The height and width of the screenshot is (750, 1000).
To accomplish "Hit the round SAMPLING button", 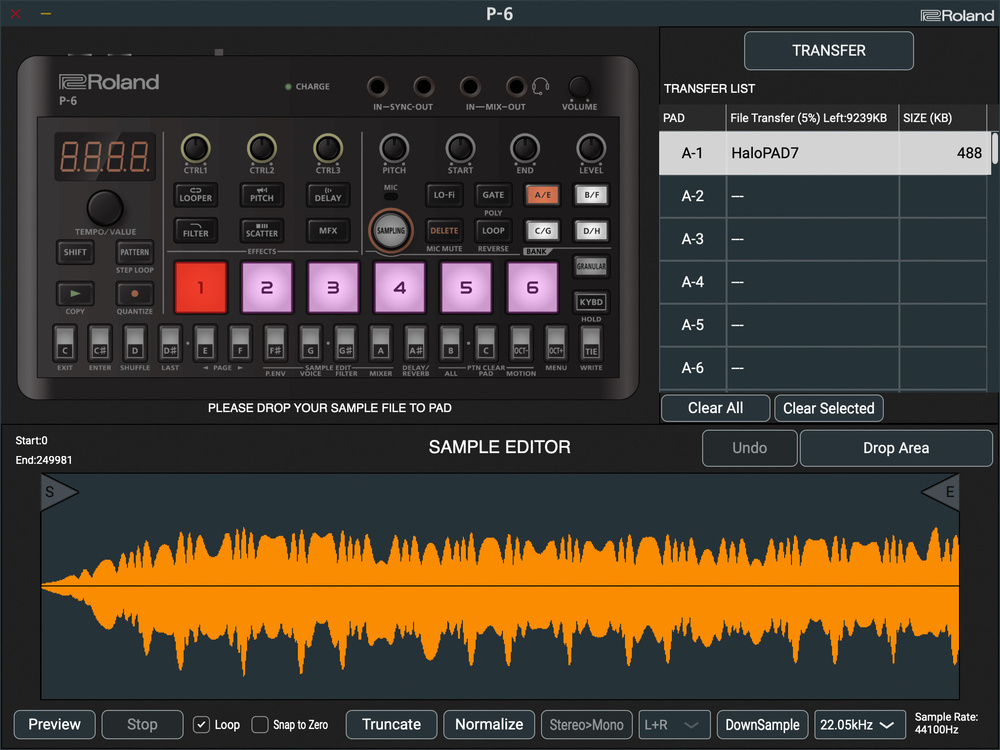I will (x=391, y=231).
